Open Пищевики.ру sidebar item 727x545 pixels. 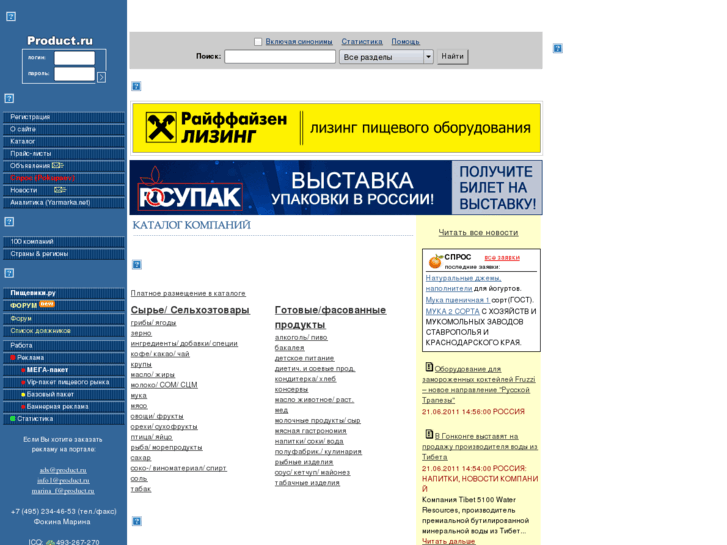[x=64, y=293]
